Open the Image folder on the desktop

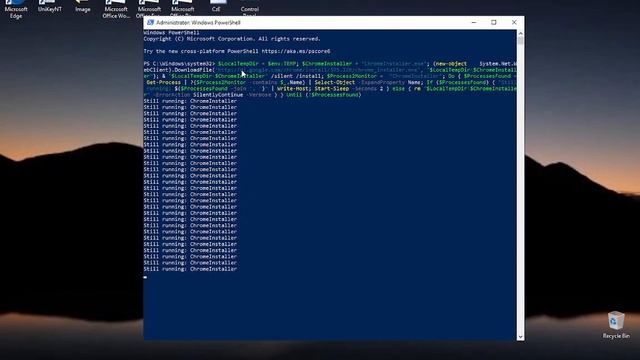(x=83, y=7)
